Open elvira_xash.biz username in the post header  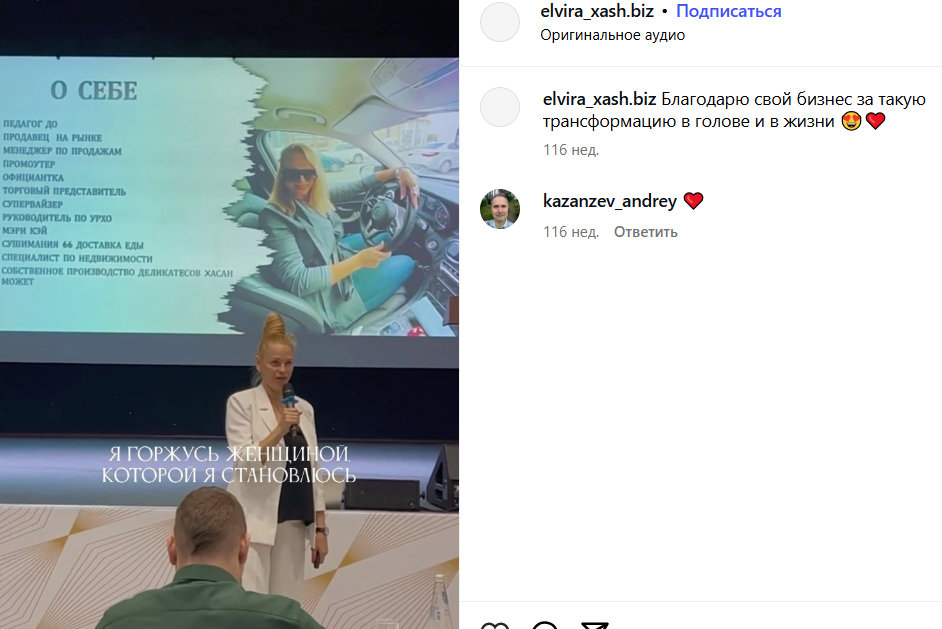tap(597, 11)
